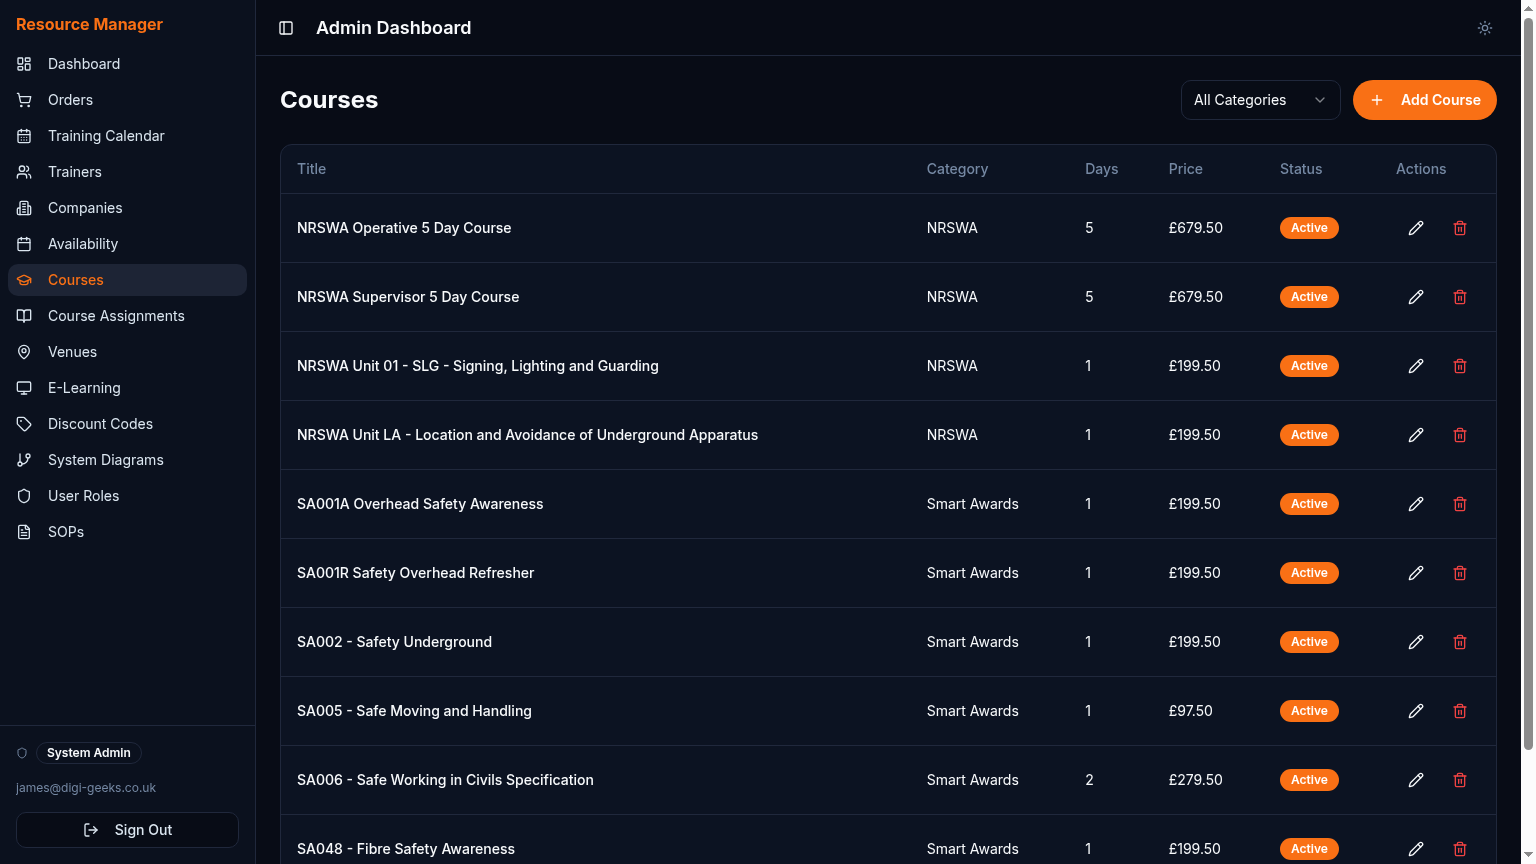
Task: Navigate to SOPs
Action: click(127, 532)
